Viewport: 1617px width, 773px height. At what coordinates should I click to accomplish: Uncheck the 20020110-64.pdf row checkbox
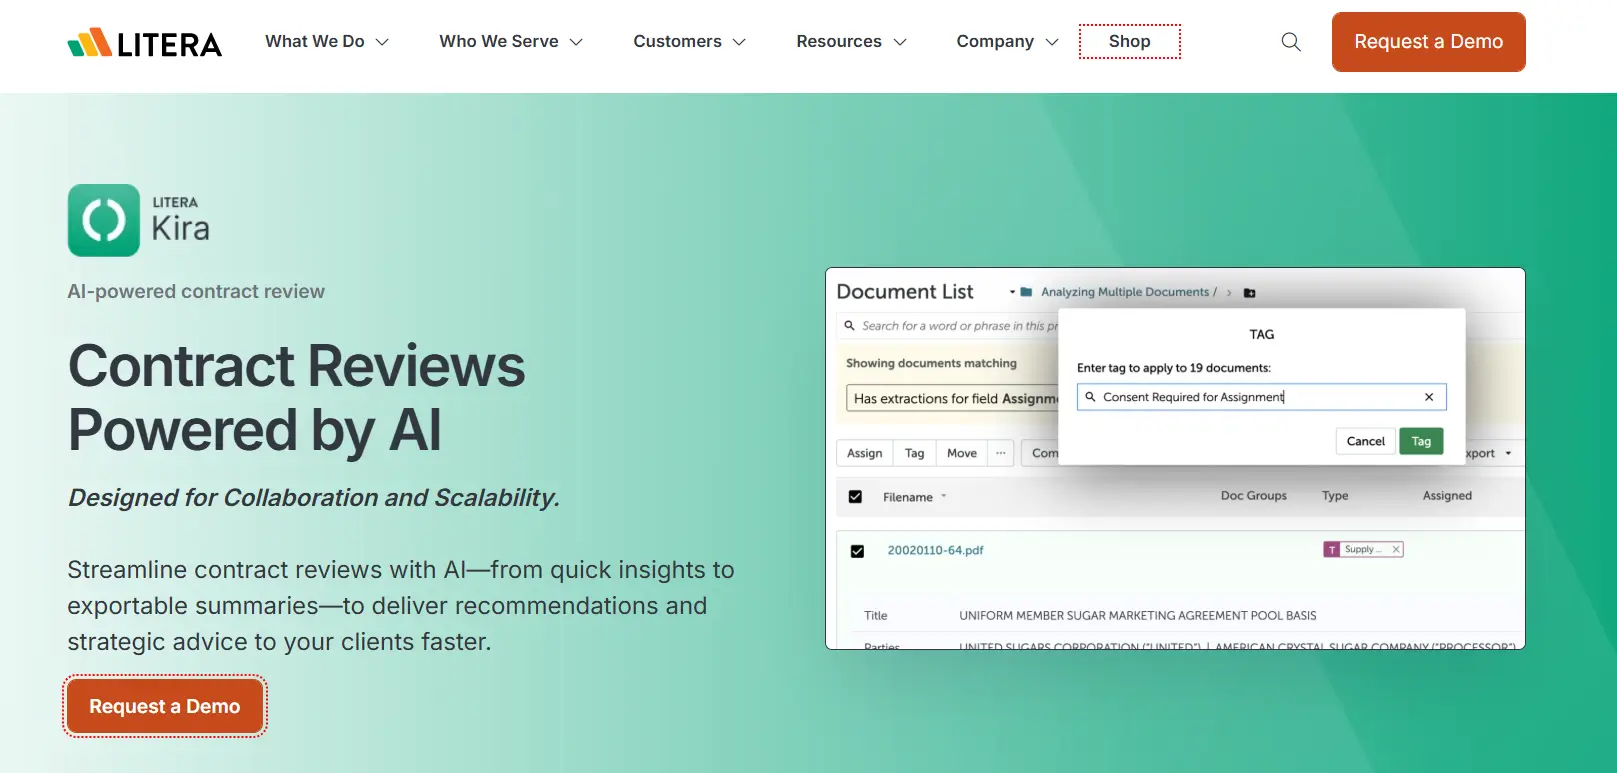click(857, 551)
